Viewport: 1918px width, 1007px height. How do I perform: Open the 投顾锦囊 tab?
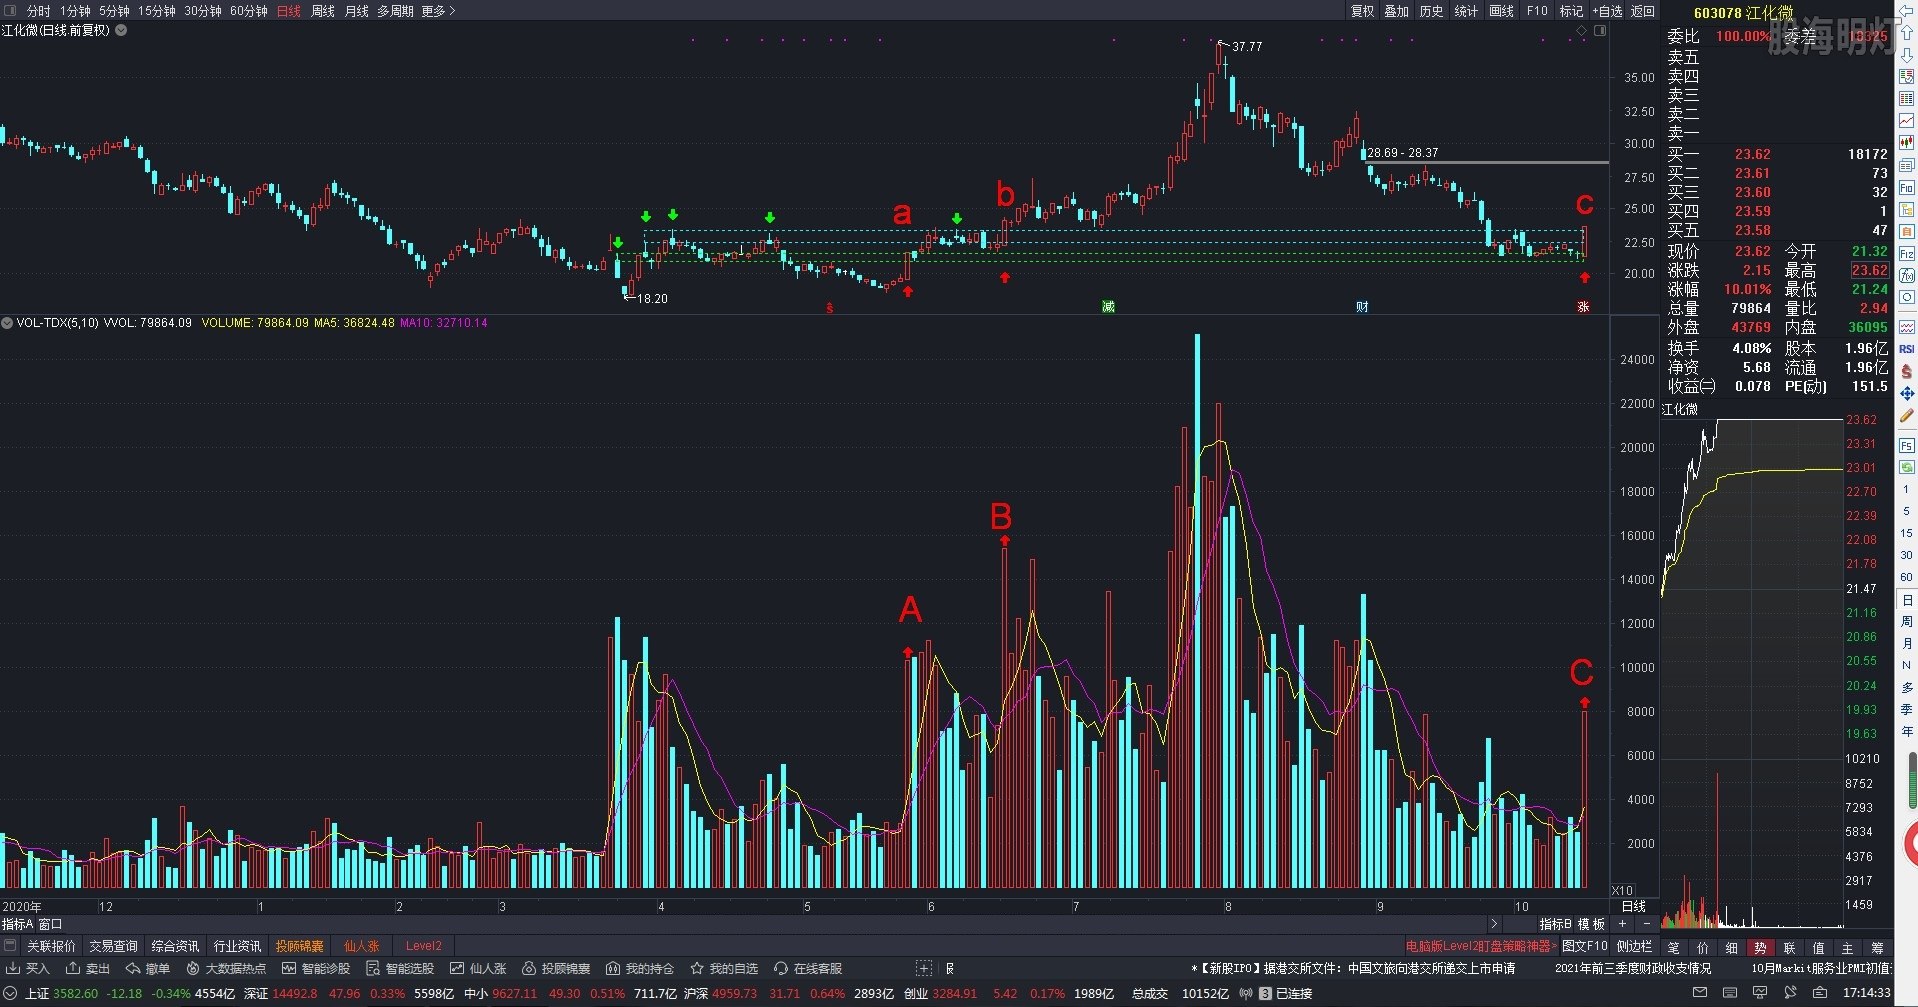[300, 946]
